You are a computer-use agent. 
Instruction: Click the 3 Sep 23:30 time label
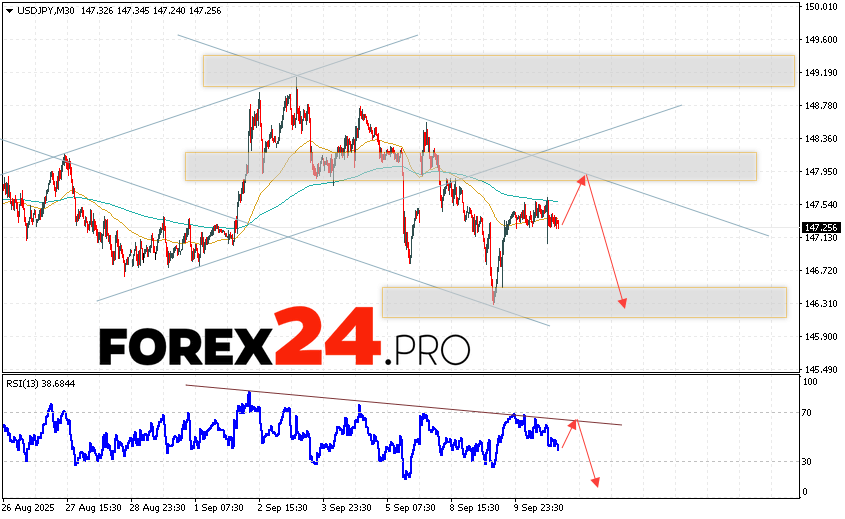[347, 508]
